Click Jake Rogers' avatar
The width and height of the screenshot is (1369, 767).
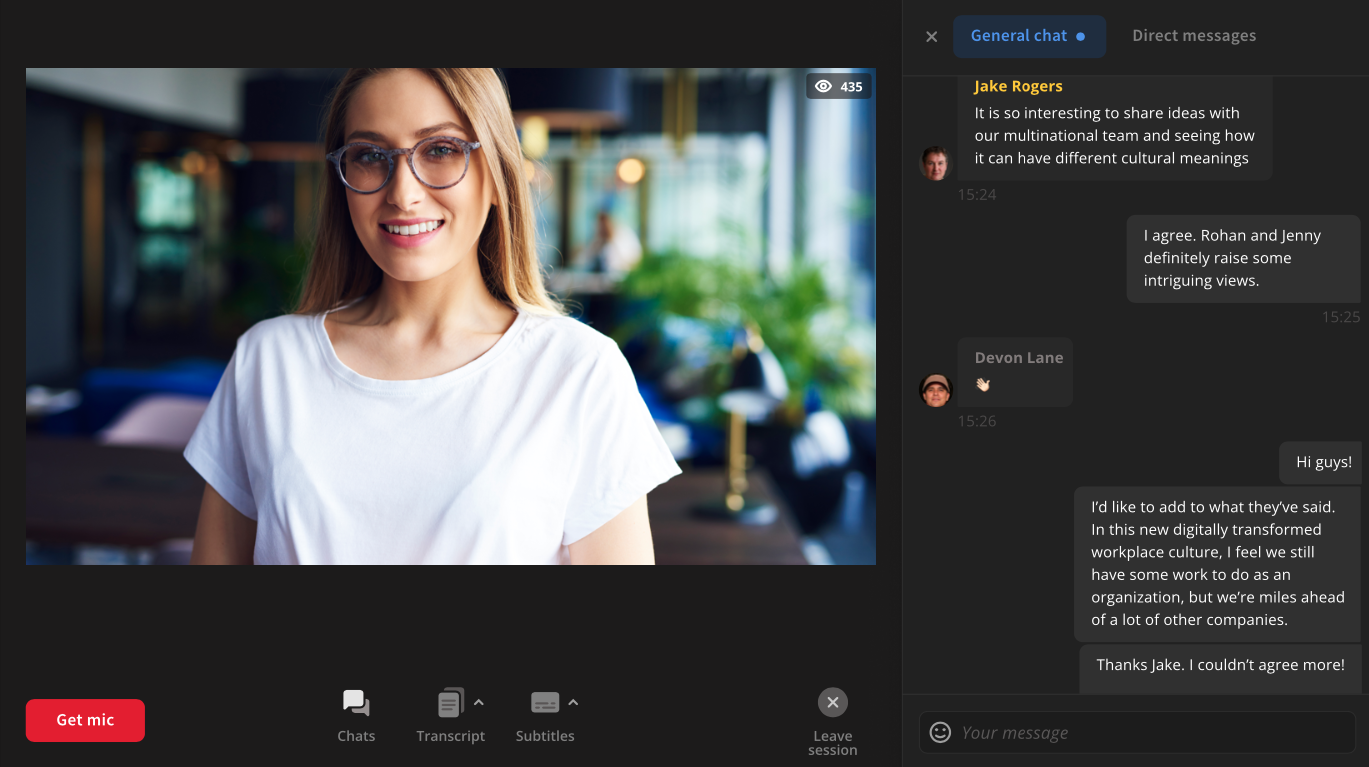click(x=935, y=163)
